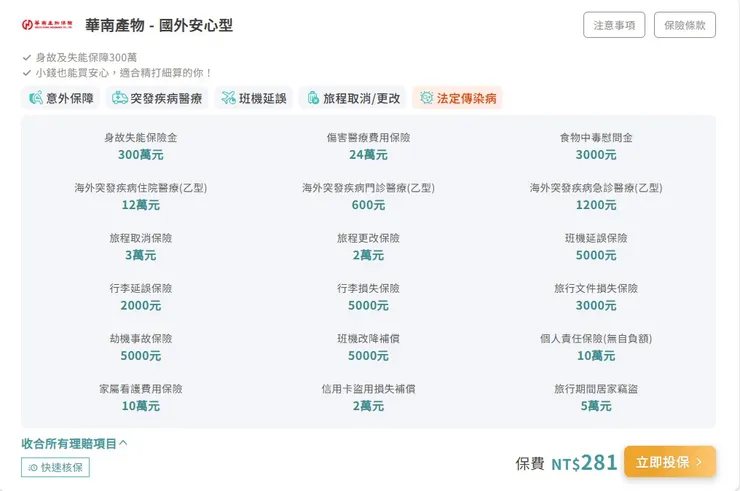Click the 旅行文件損失保險 label
Viewport: 740px width, 491px height.
tap(596, 288)
